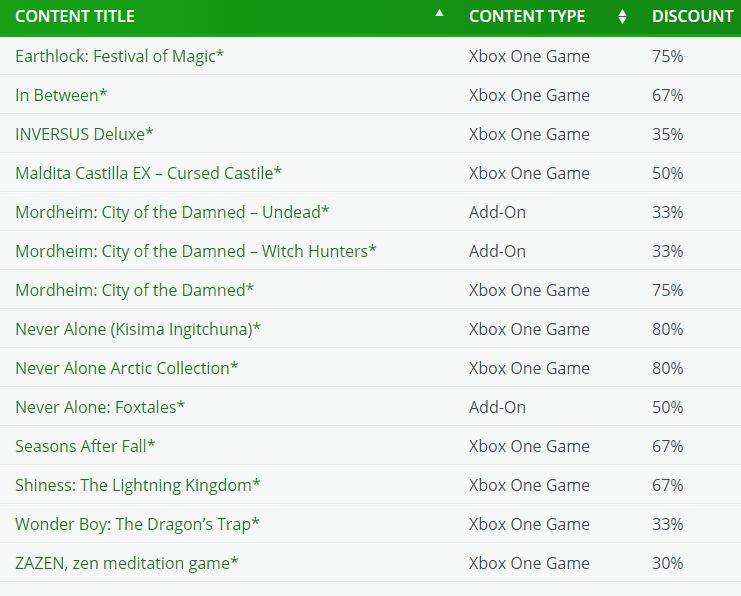This screenshot has width=741, height=596.
Task: Open Never Alone (Kisima Ingitchuna) link
Action: [138, 329]
